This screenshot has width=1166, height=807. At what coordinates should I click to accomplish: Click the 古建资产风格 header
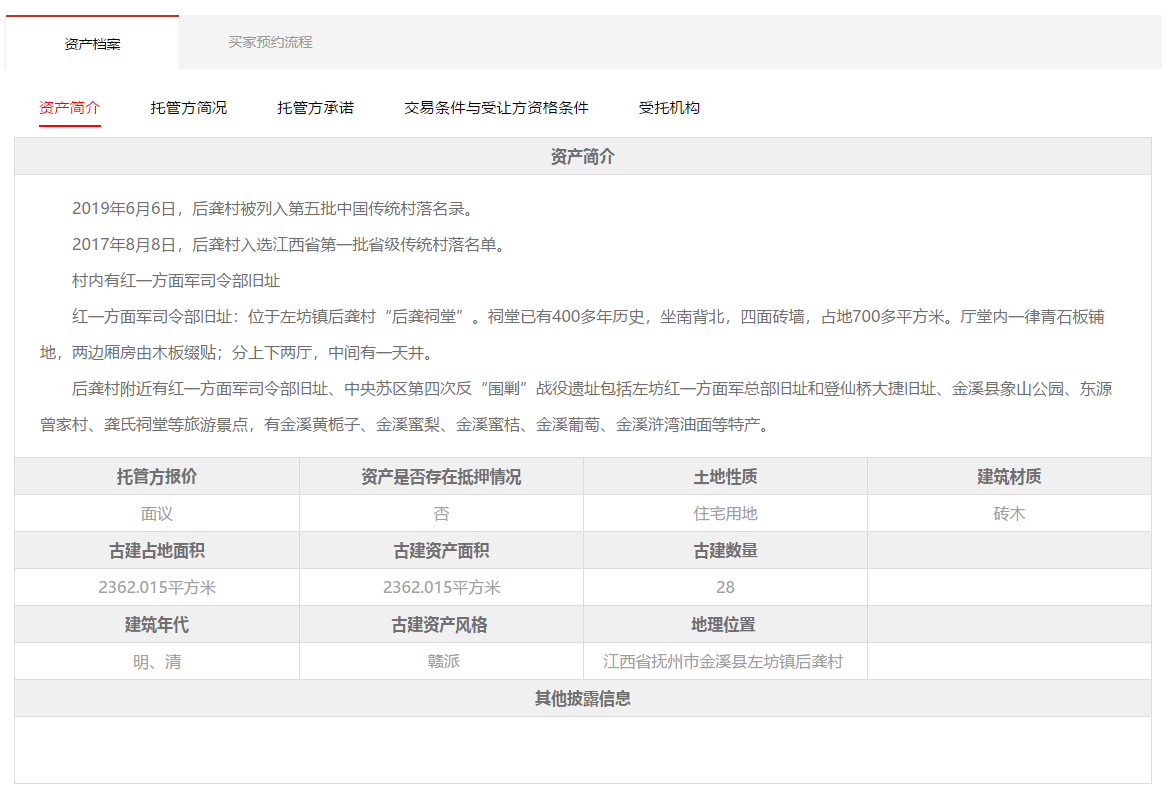(x=442, y=625)
